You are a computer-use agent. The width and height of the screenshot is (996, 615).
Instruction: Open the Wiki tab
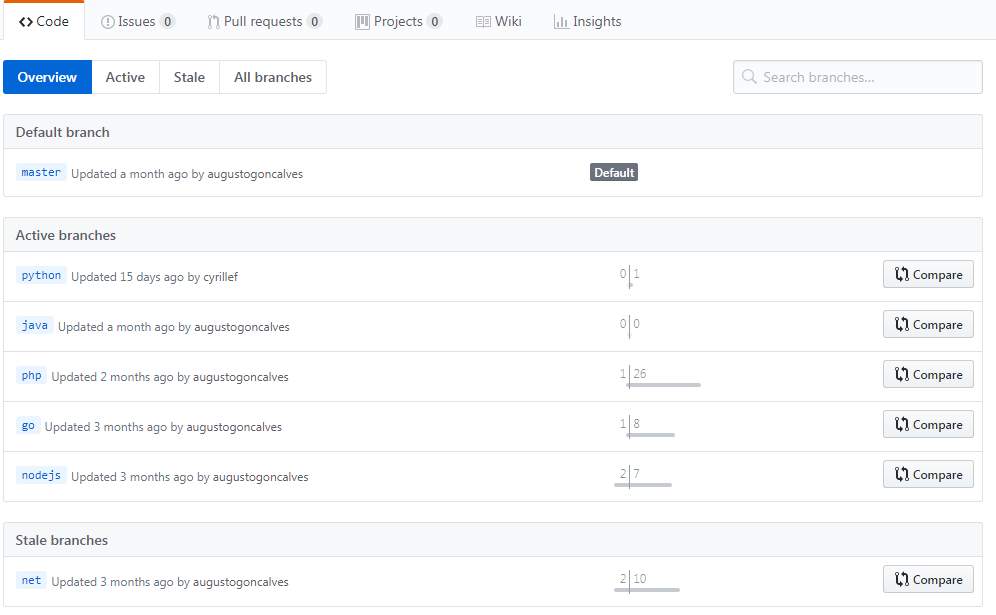pos(499,21)
